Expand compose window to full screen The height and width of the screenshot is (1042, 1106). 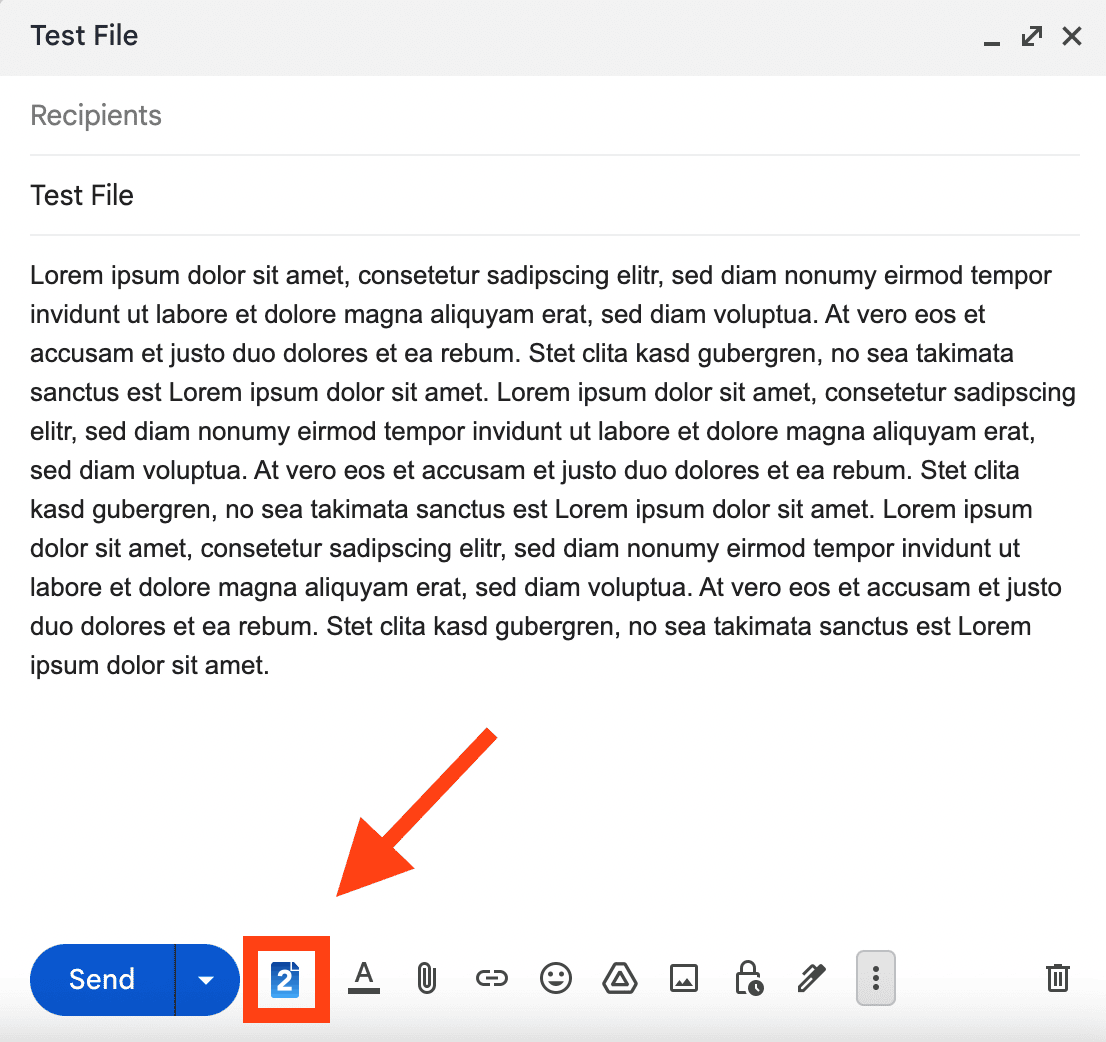click(1032, 36)
